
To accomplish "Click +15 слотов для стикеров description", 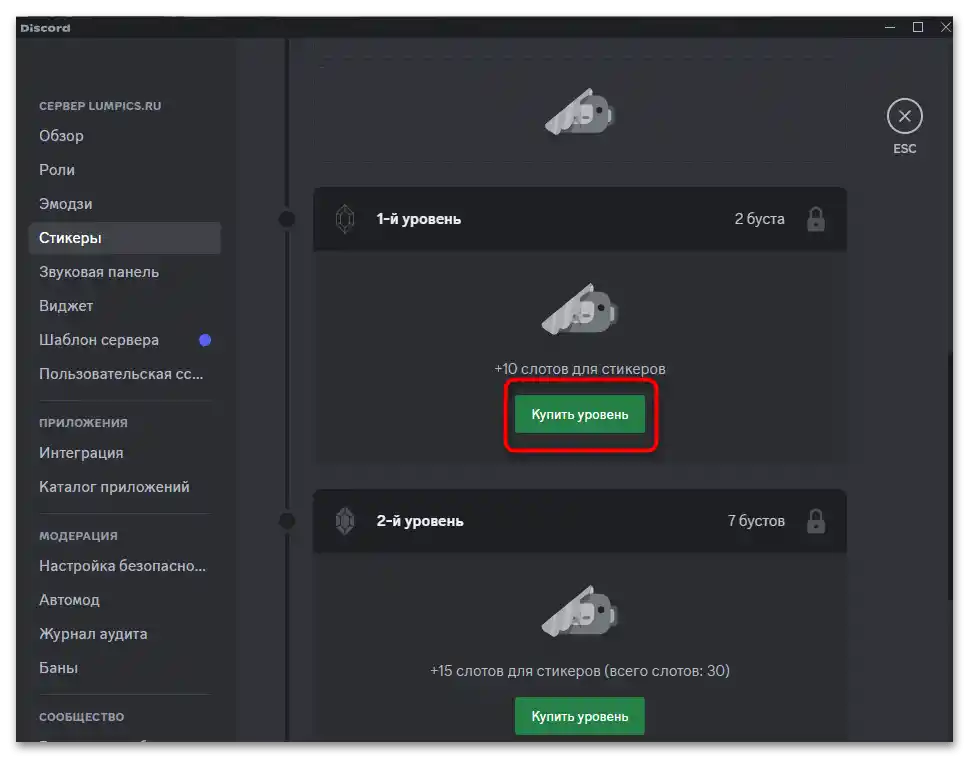I will click(x=580, y=671).
